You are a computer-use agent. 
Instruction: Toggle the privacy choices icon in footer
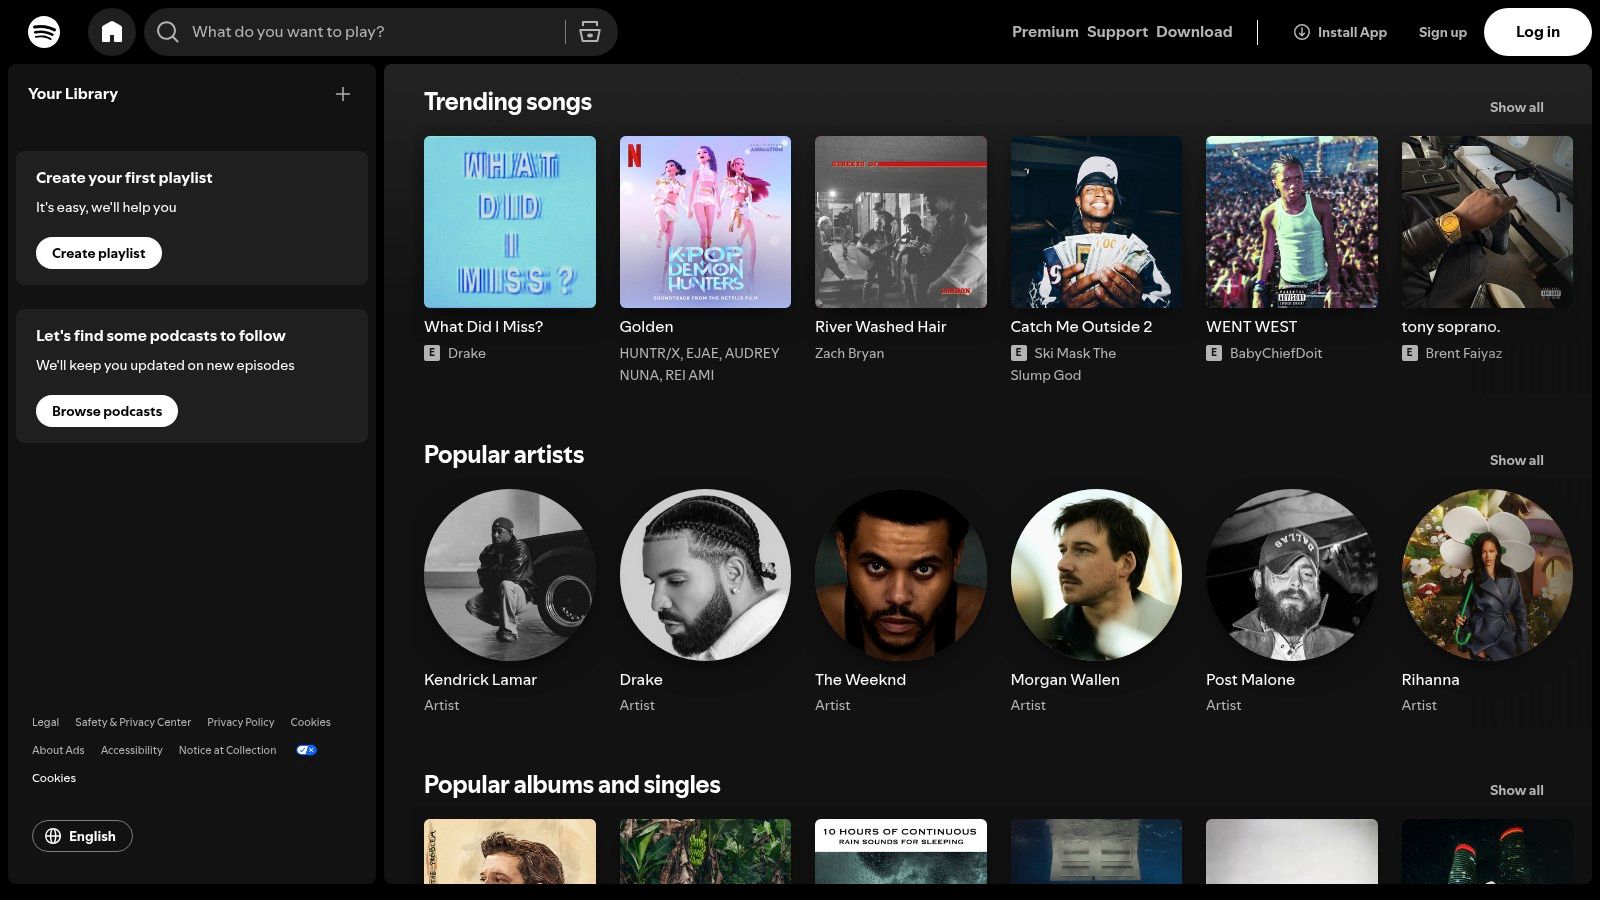[x=306, y=750]
